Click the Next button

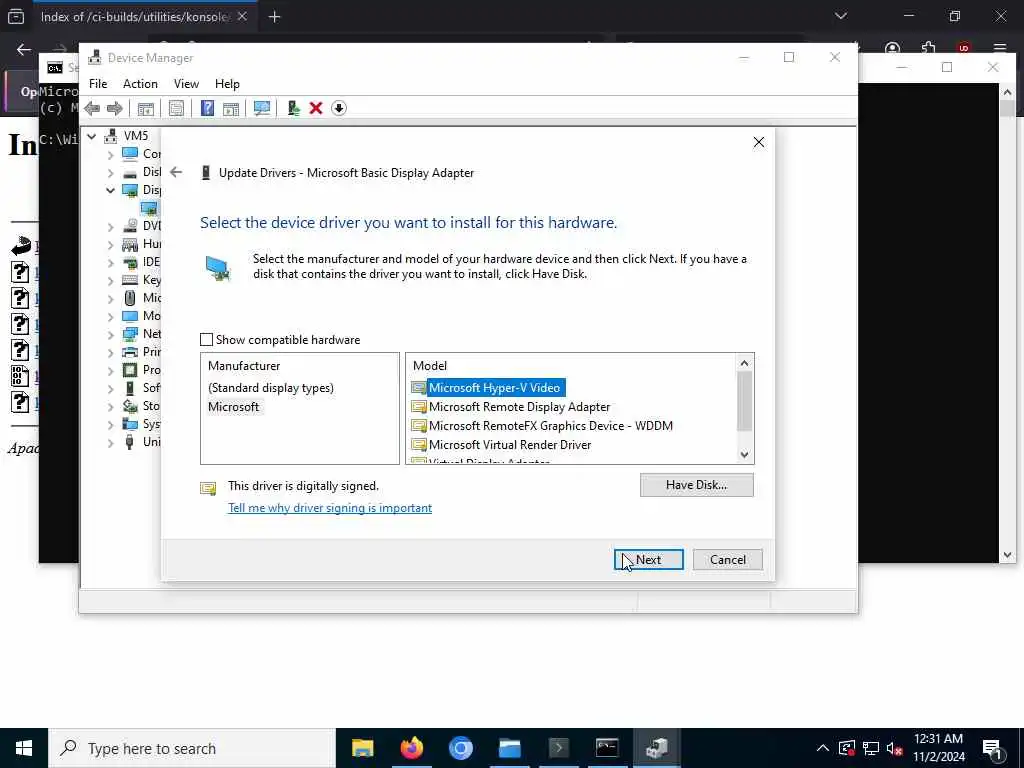coord(648,560)
